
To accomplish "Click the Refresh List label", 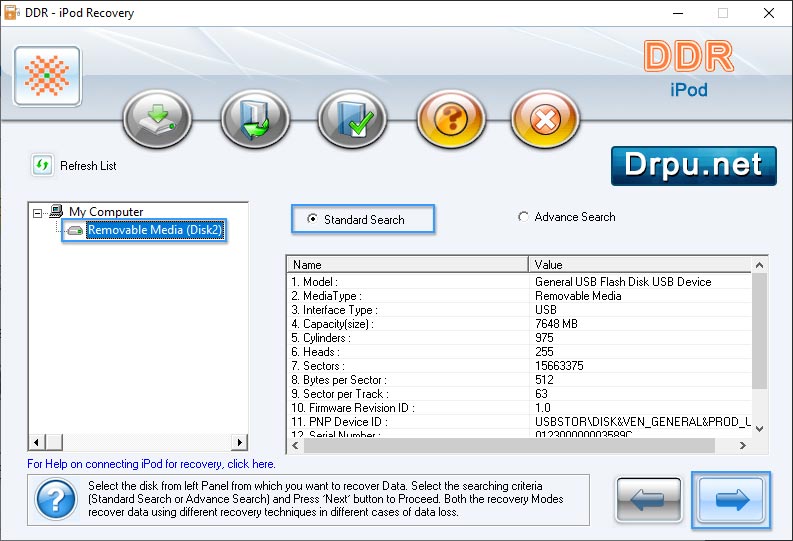I will coord(89,166).
